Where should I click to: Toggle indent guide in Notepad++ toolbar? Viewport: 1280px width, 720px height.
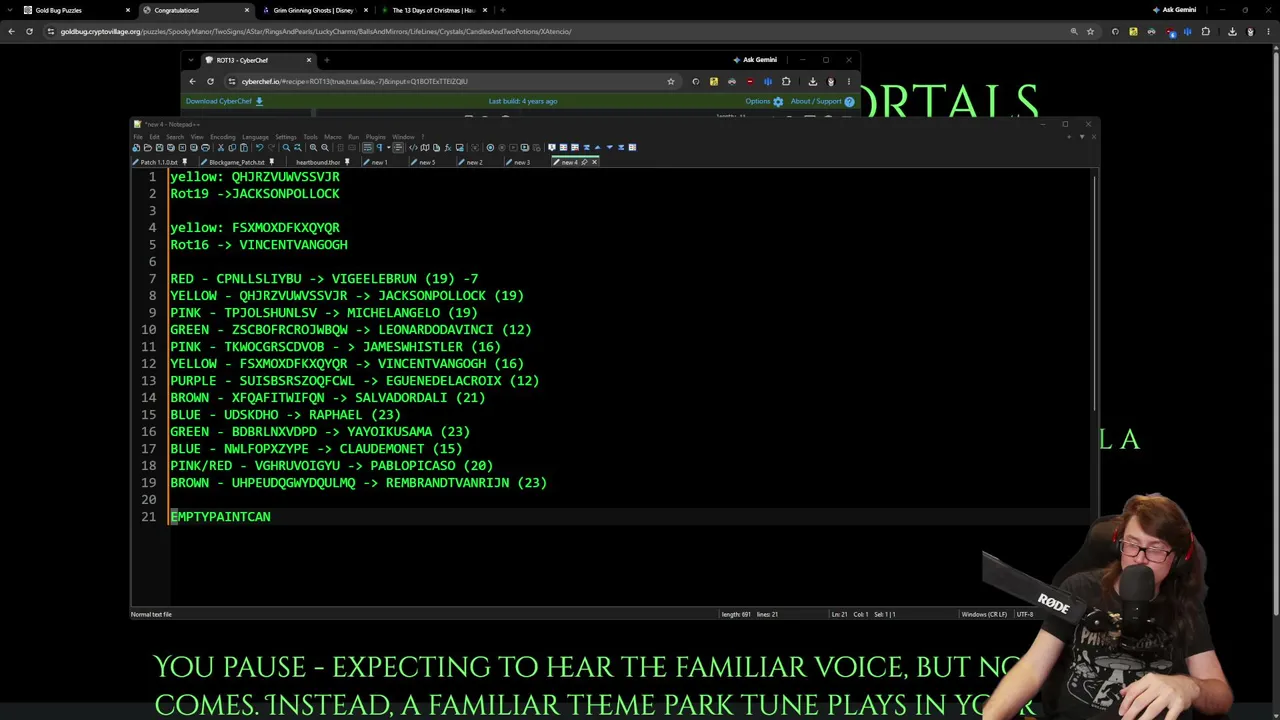tap(398, 147)
